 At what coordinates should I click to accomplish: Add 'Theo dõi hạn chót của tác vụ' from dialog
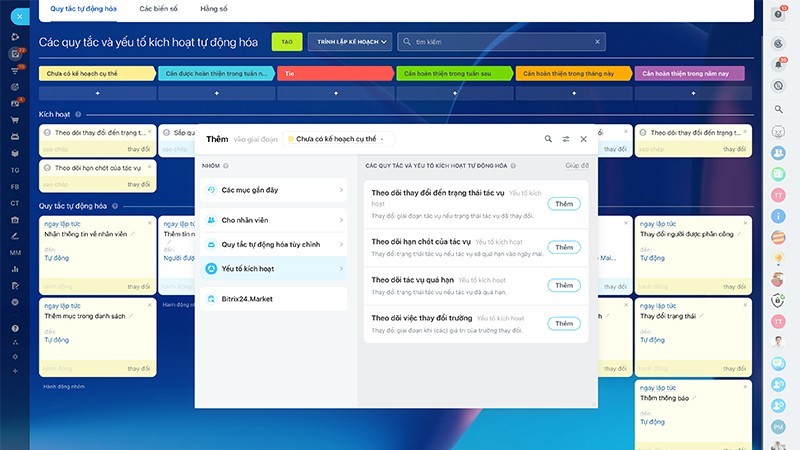564,247
